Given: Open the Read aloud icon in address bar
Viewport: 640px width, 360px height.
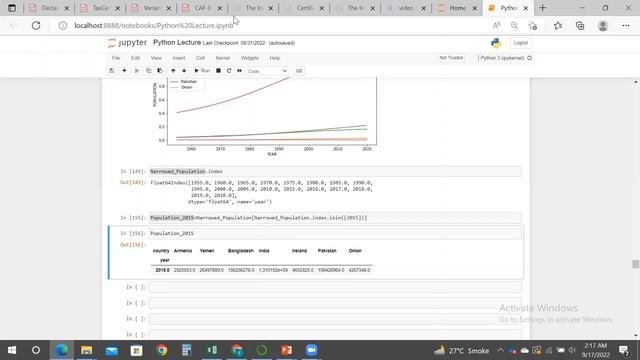Looking at the screenshot, I should click(x=496, y=26).
